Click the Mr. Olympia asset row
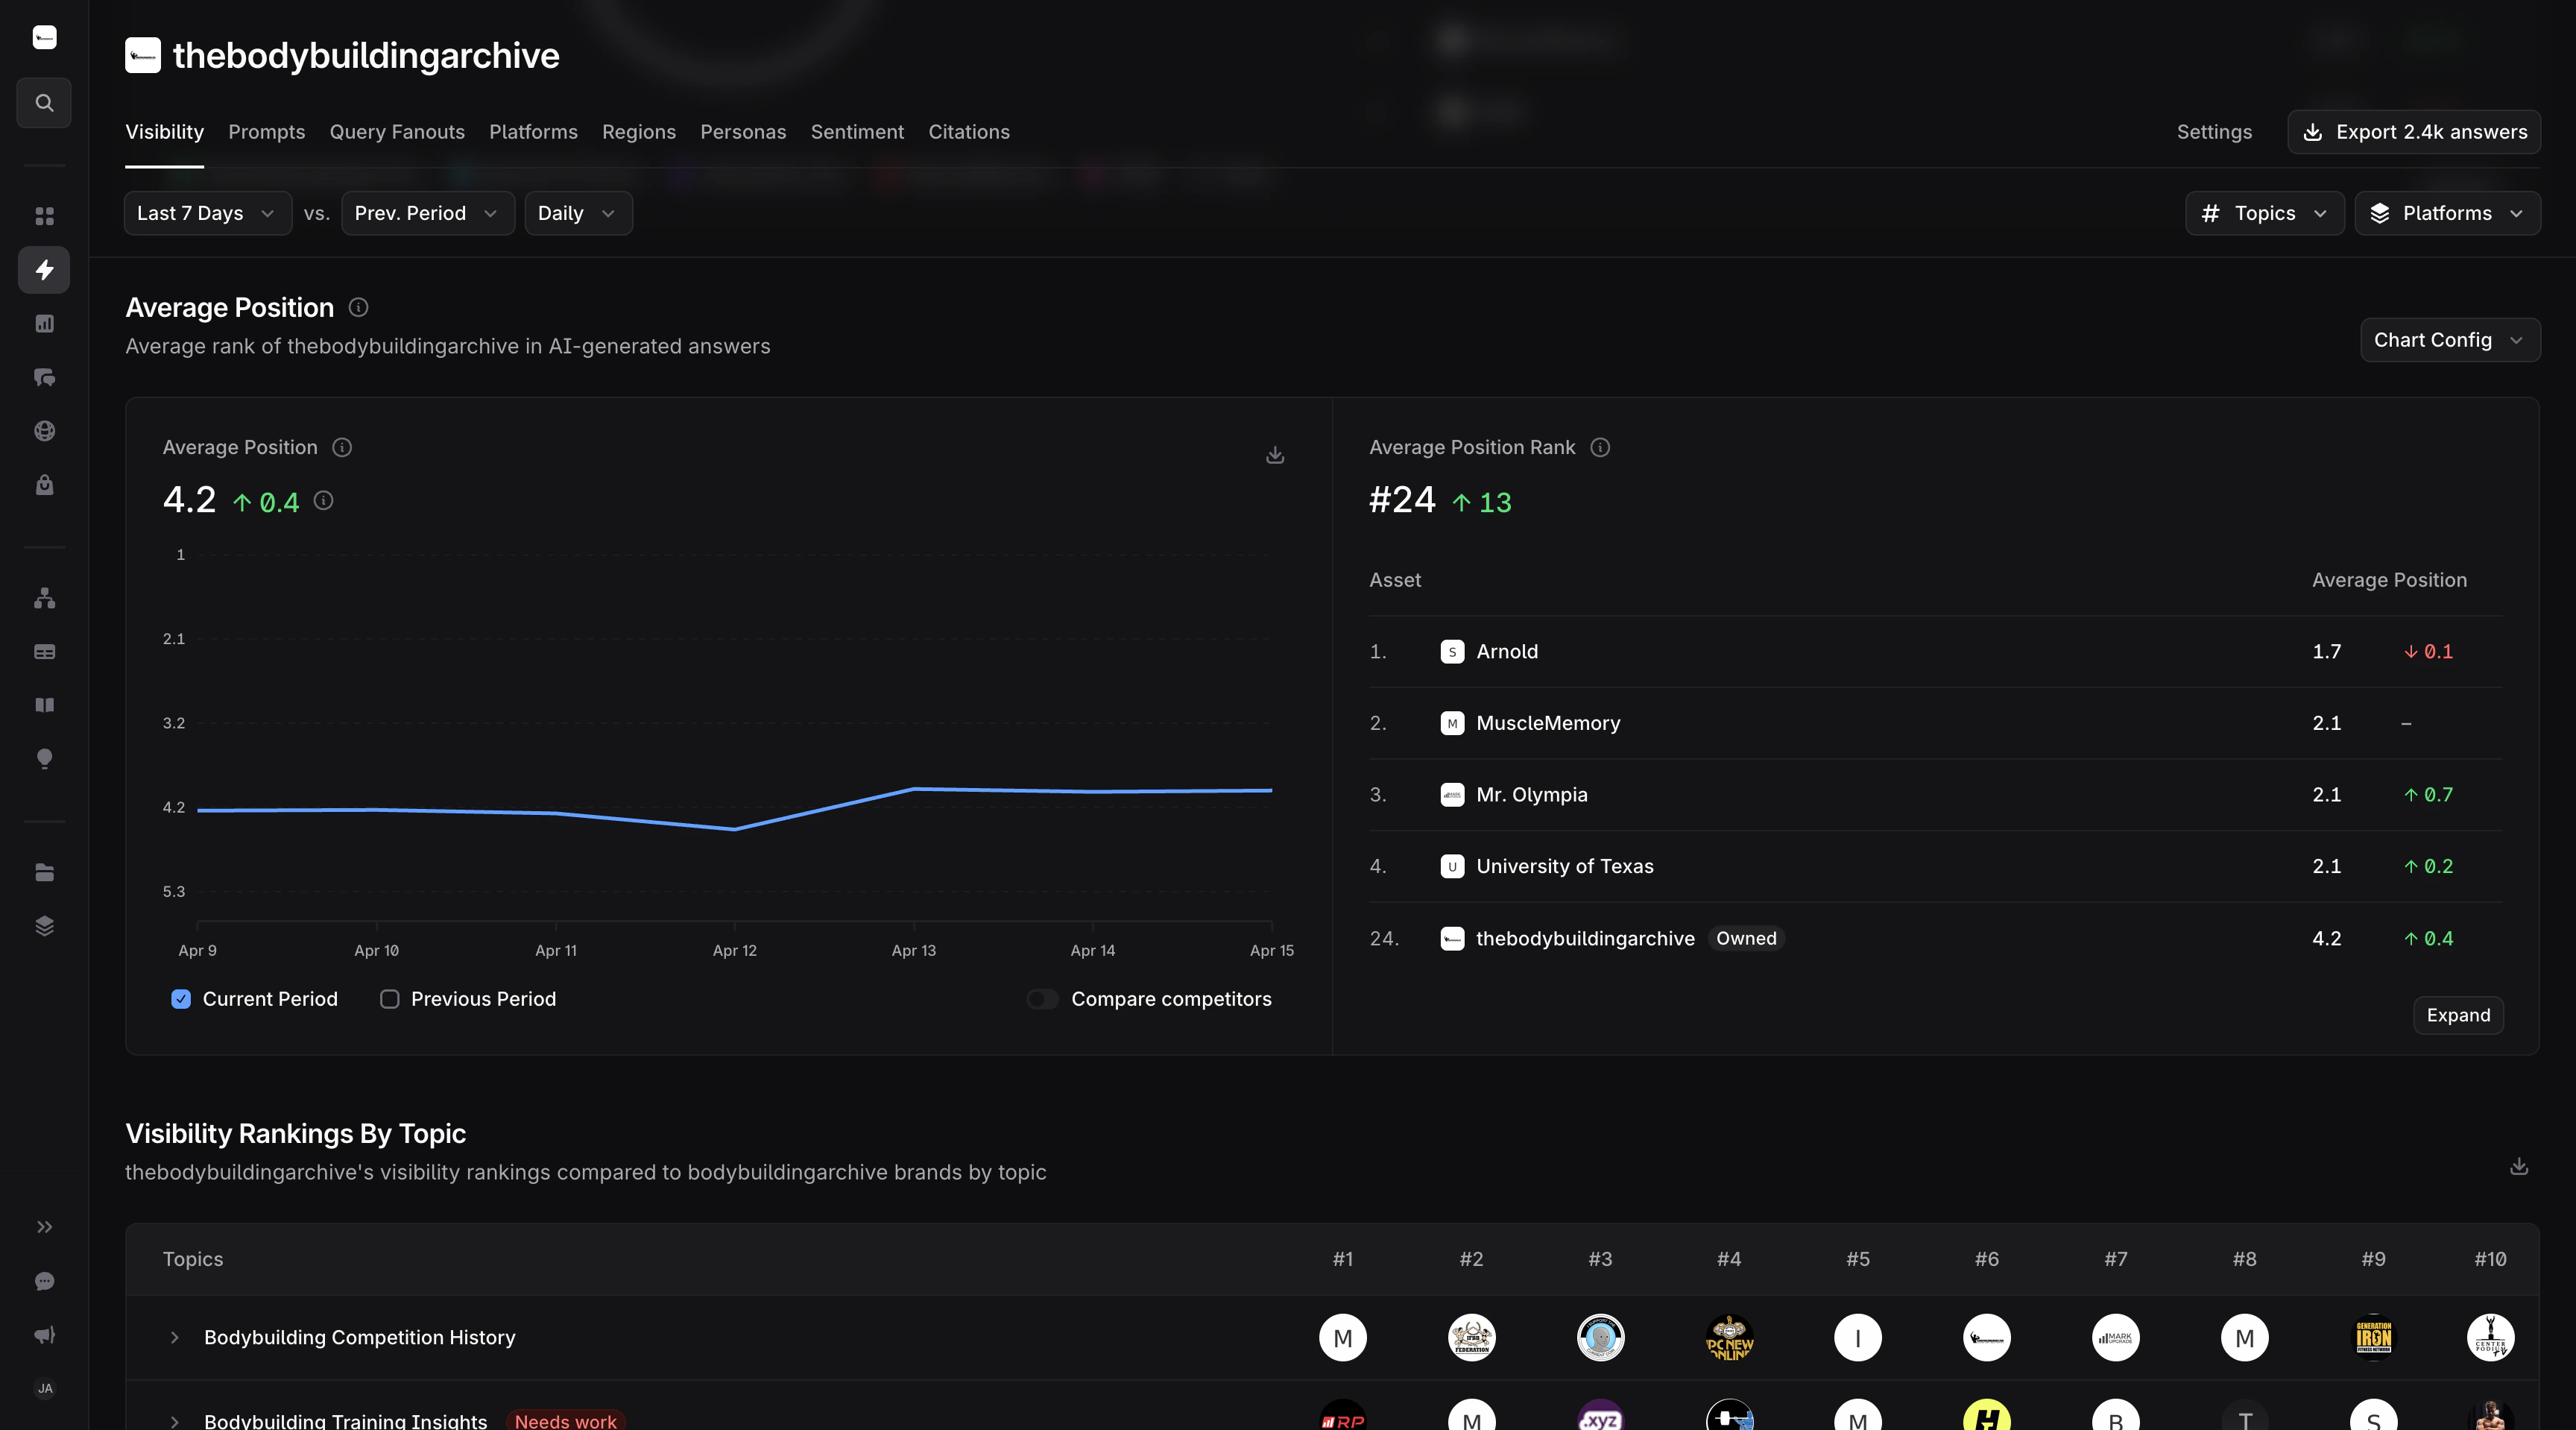 (x=1936, y=795)
